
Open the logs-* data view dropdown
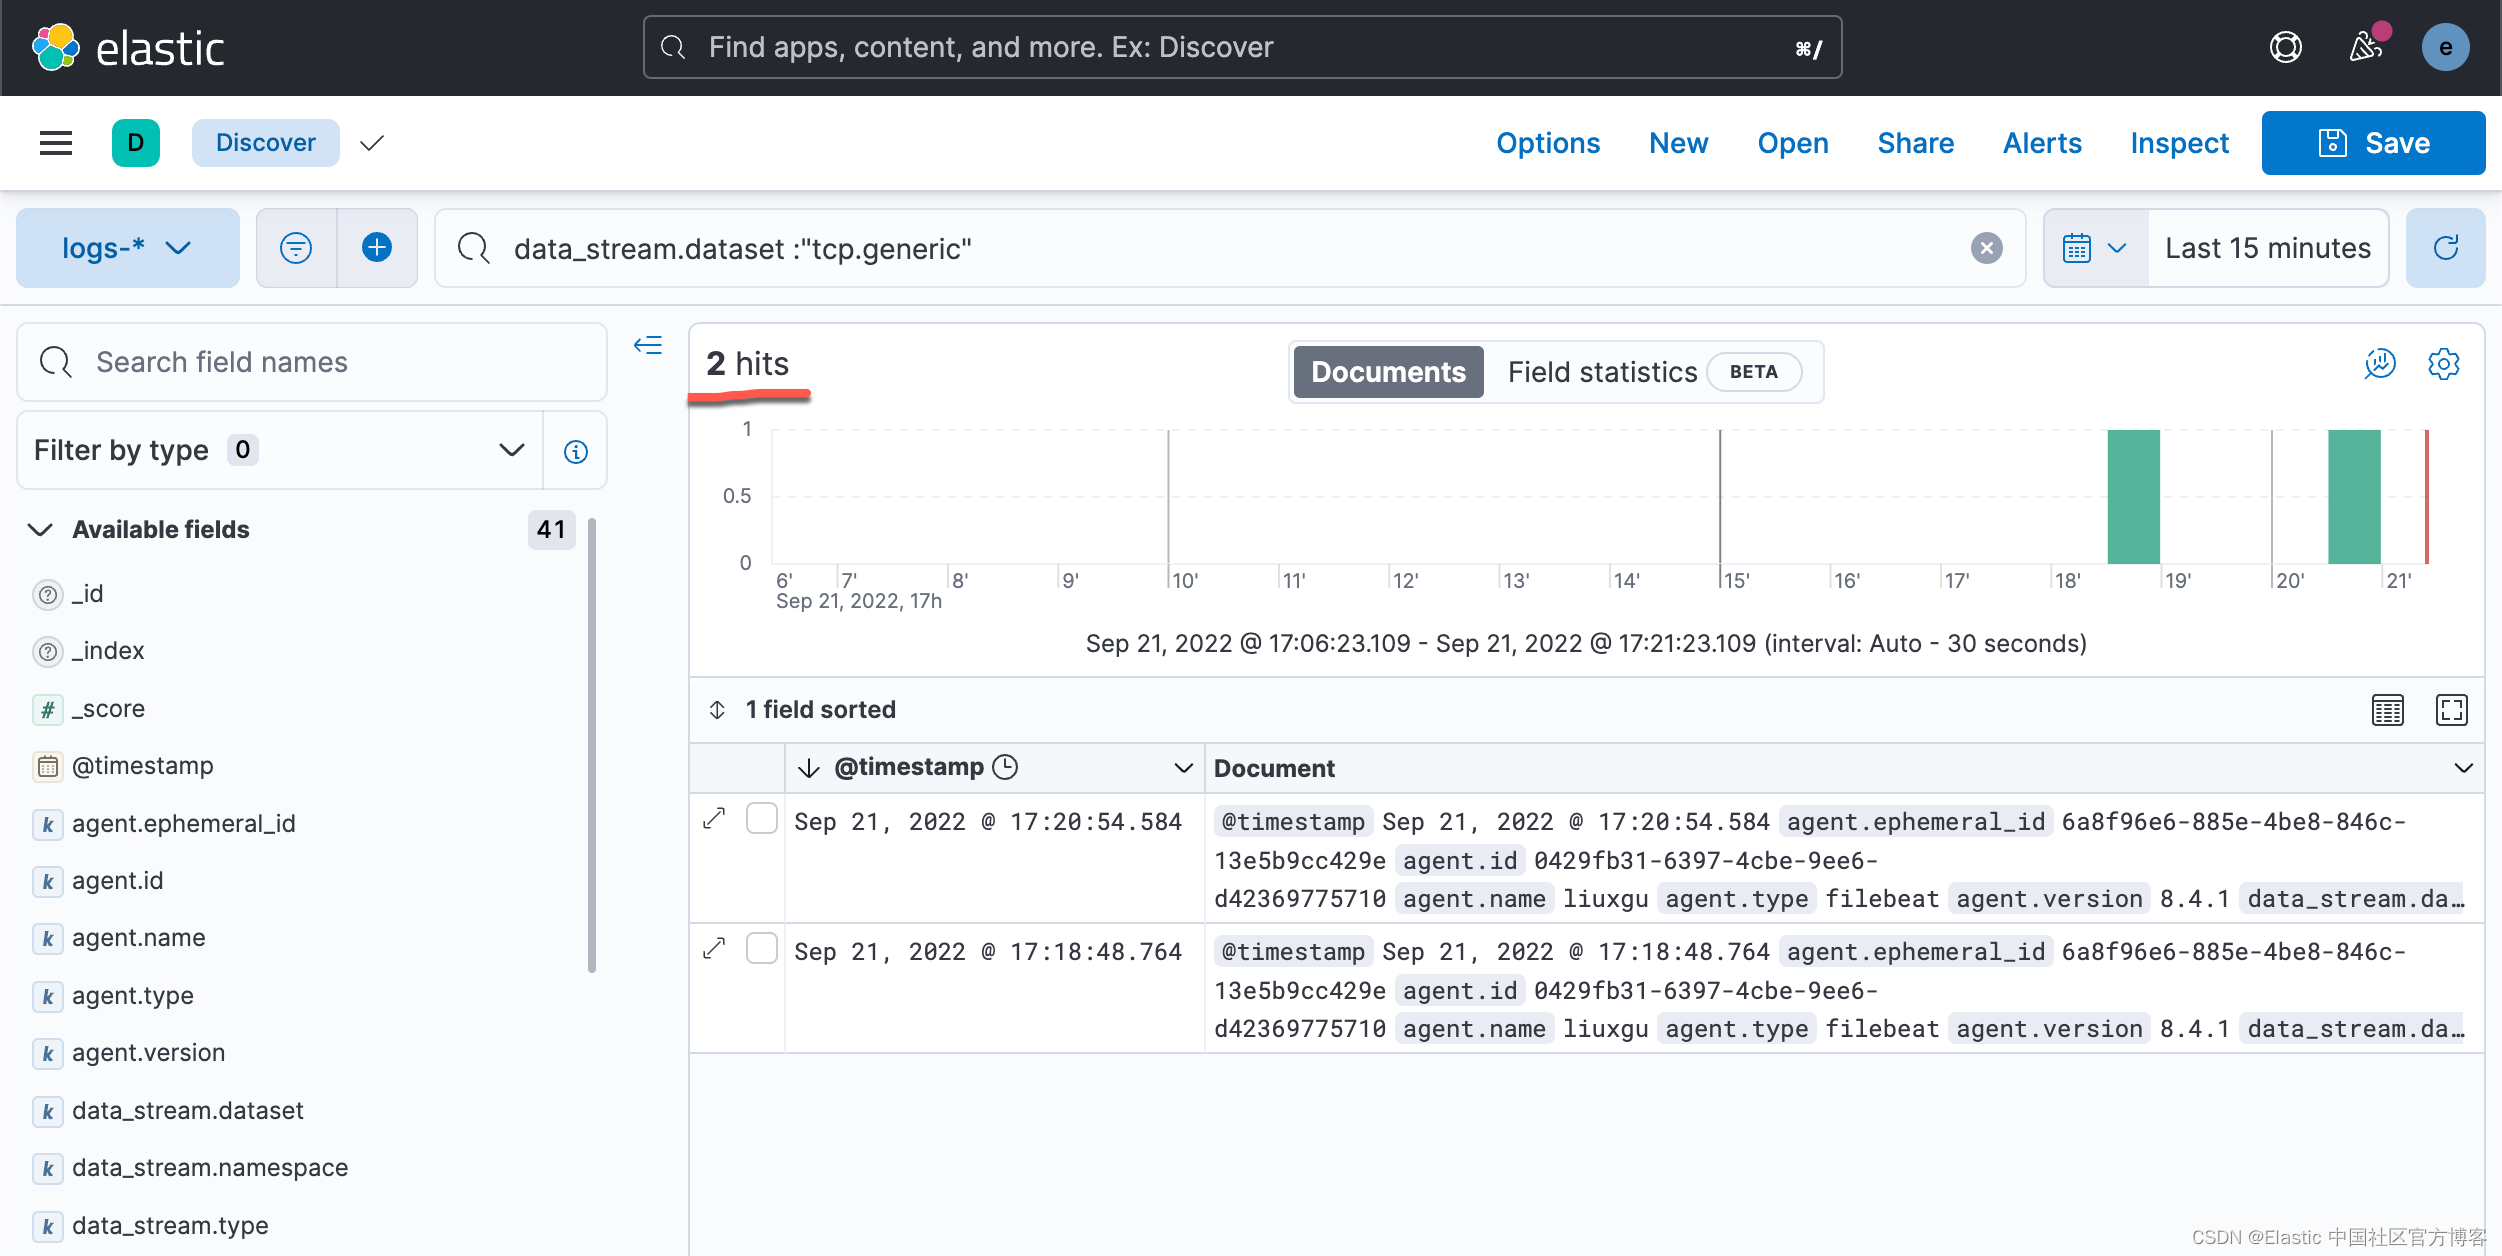click(127, 247)
